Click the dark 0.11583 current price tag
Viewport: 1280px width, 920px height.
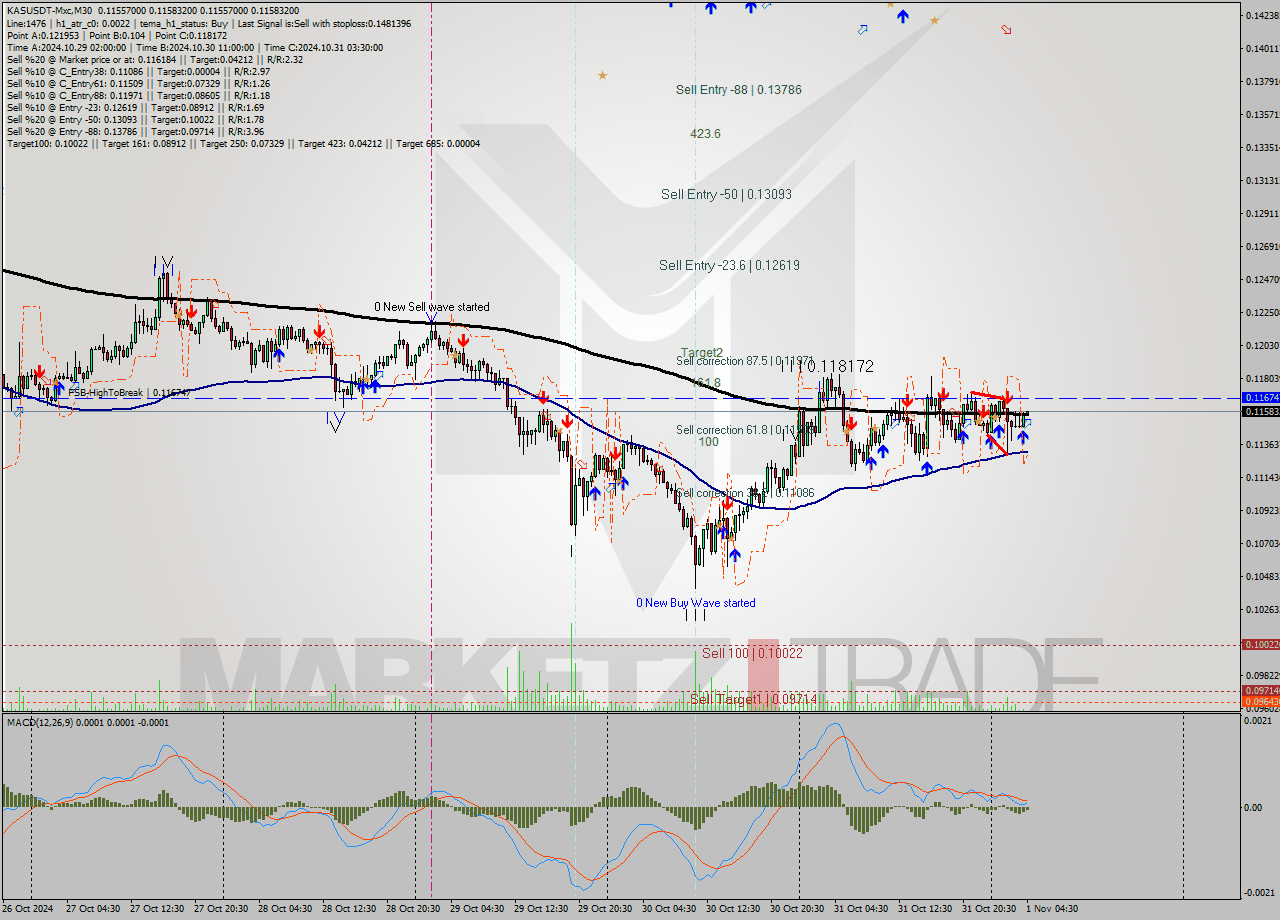pyautogui.click(x=1260, y=411)
